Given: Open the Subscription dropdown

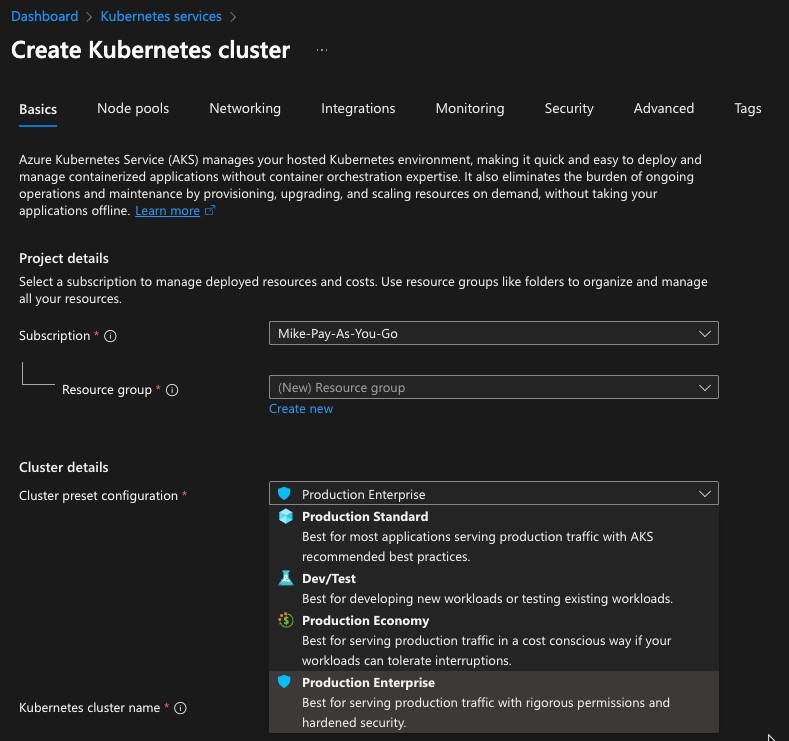Looking at the screenshot, I should (494, 333).
